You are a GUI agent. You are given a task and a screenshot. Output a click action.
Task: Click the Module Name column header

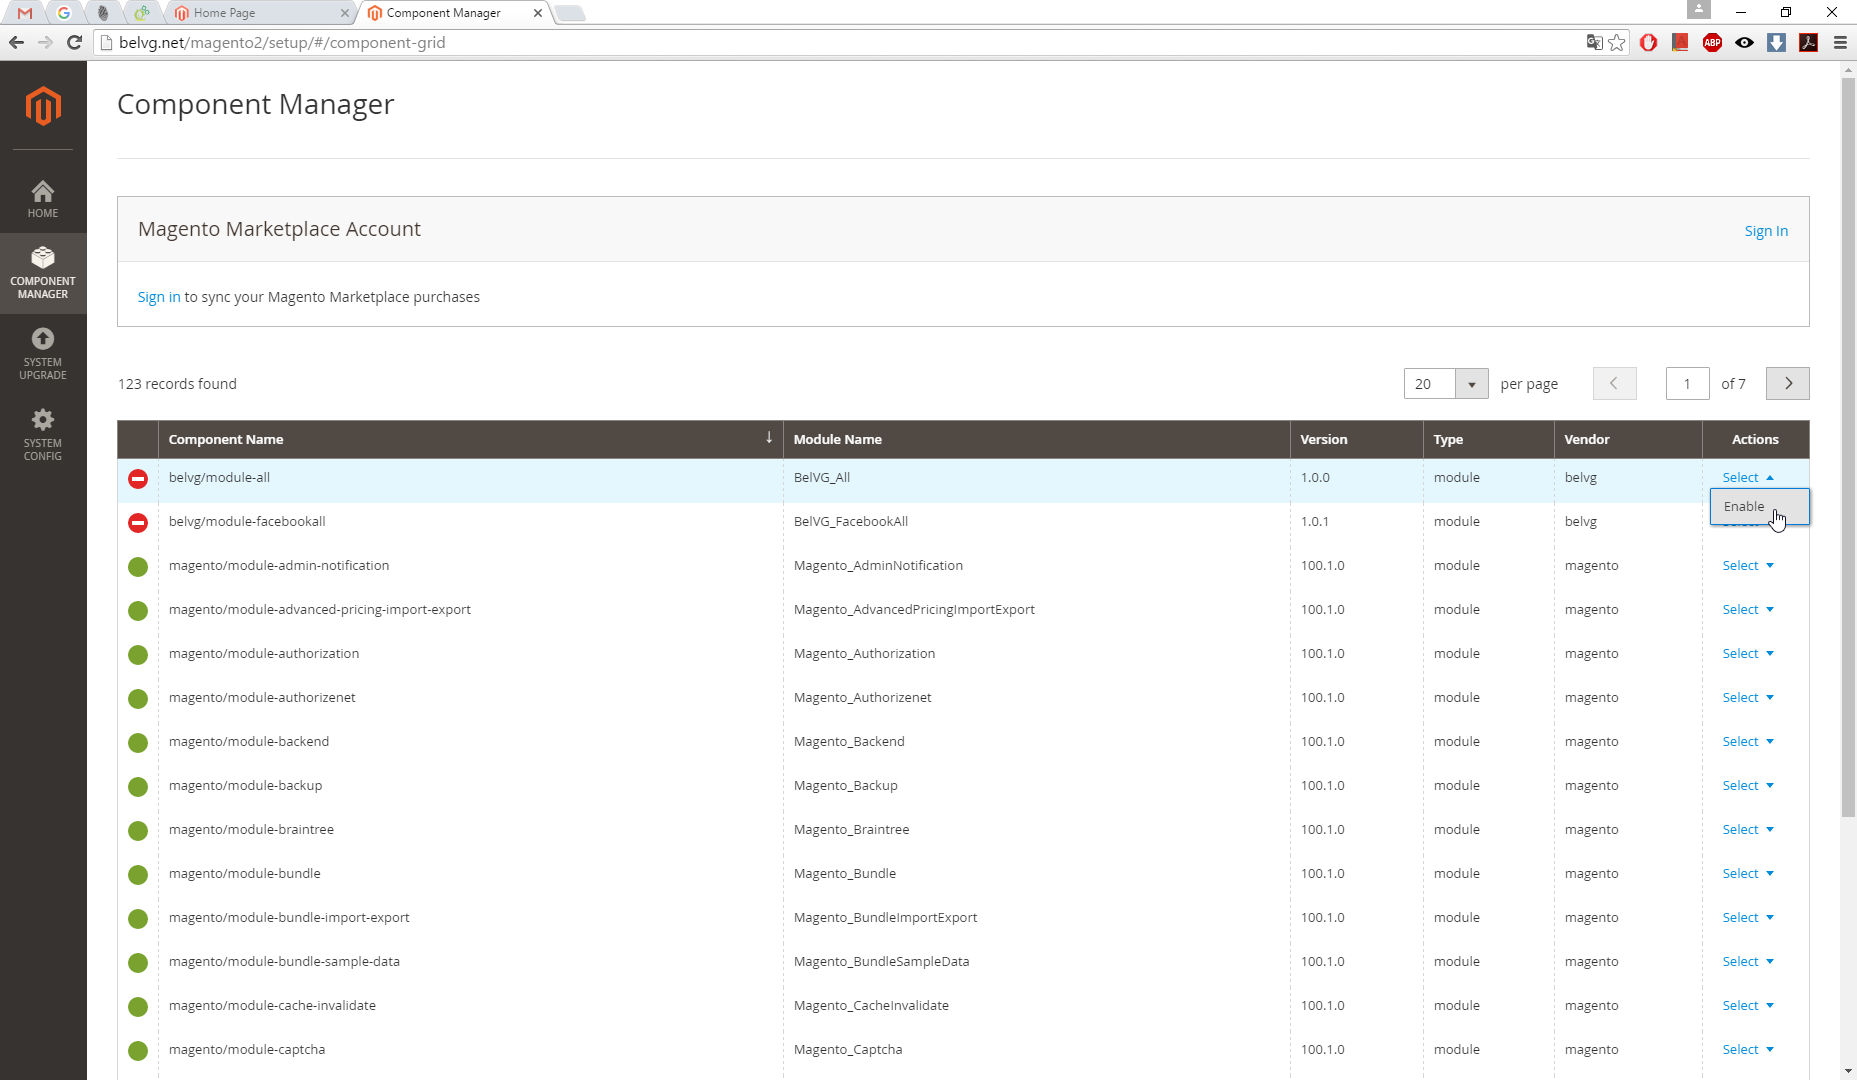tap(1036, 439)
